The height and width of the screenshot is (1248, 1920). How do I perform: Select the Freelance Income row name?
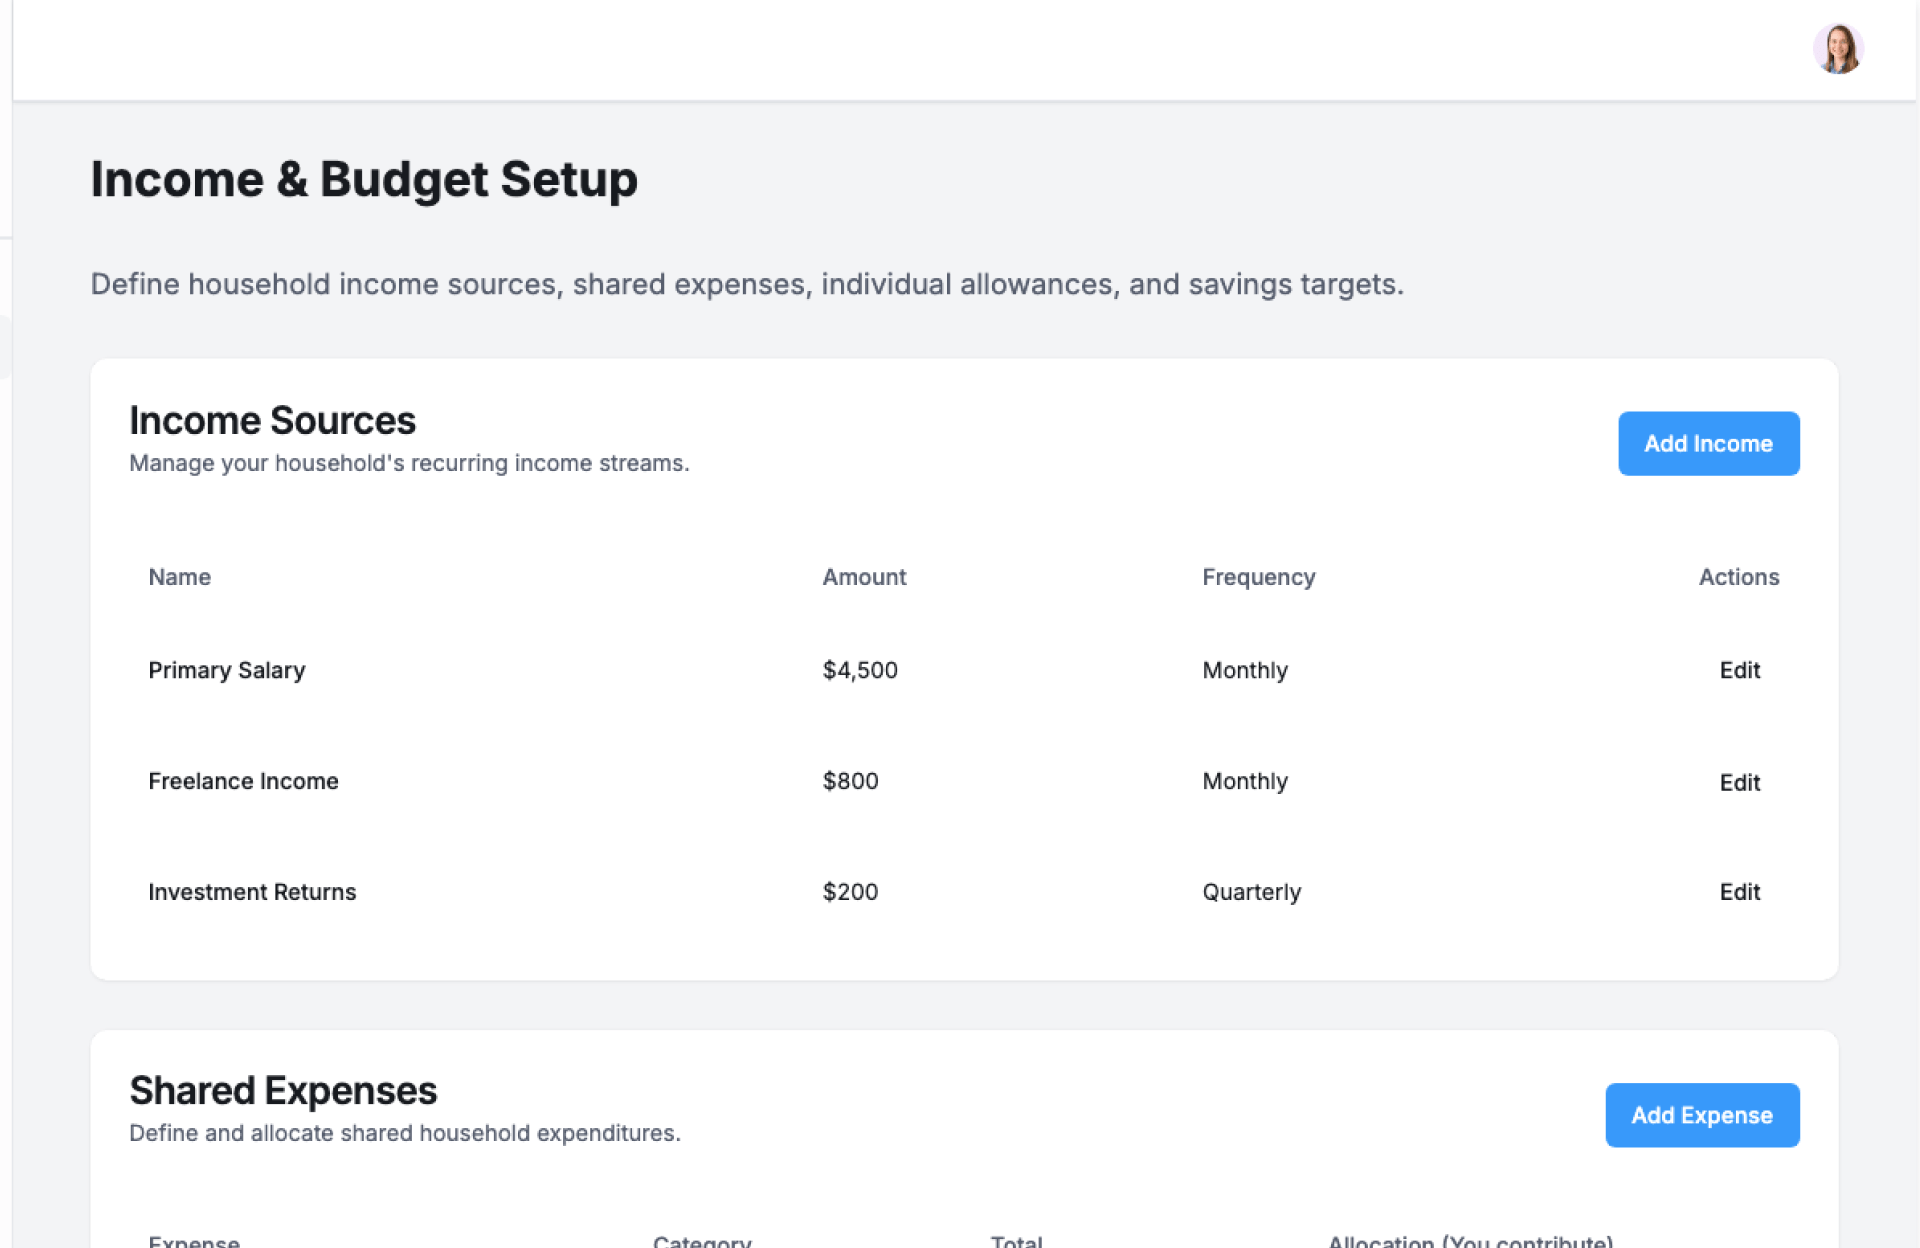click(243, 781)
